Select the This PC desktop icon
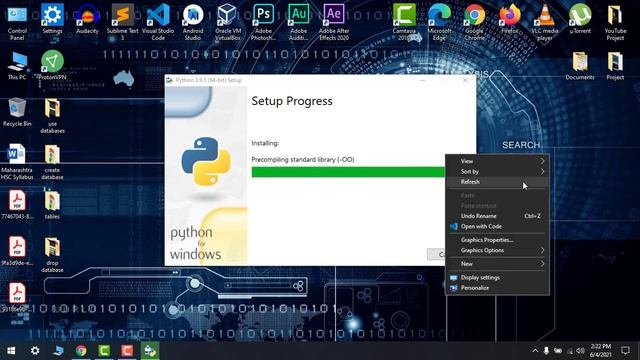 (x=17, y=66)
